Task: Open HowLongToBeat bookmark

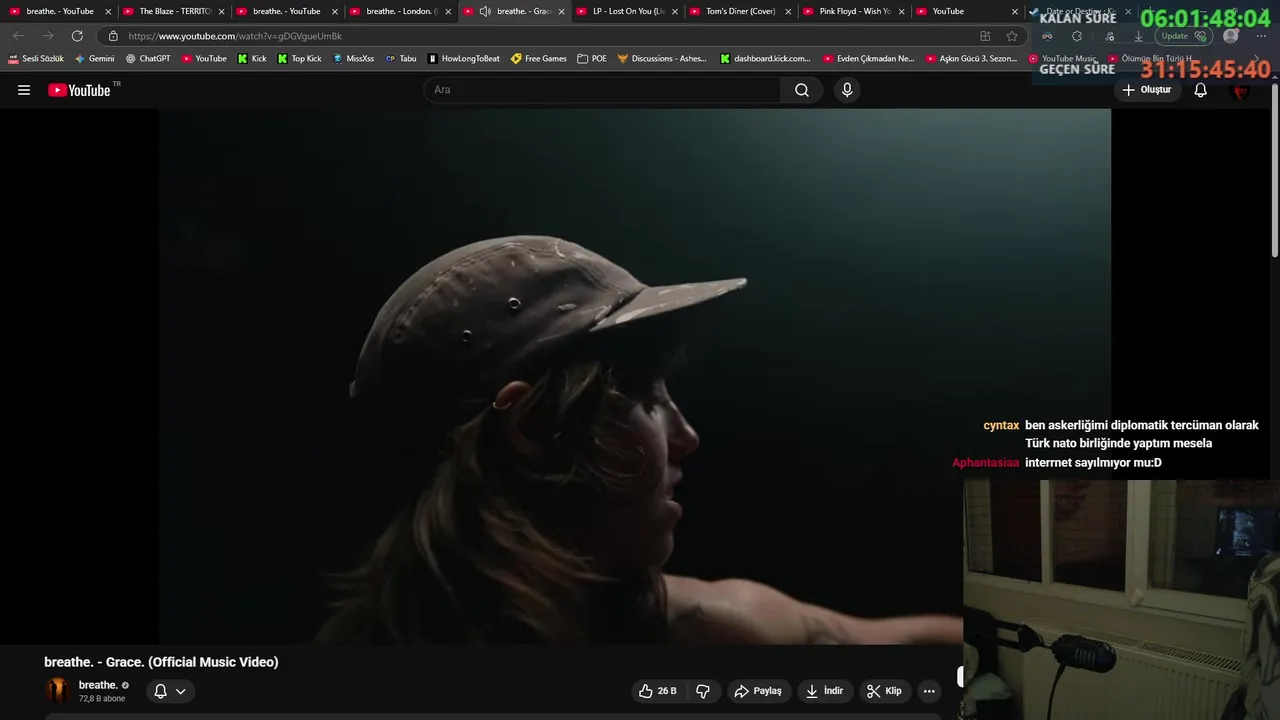Action: click(463, 59)
